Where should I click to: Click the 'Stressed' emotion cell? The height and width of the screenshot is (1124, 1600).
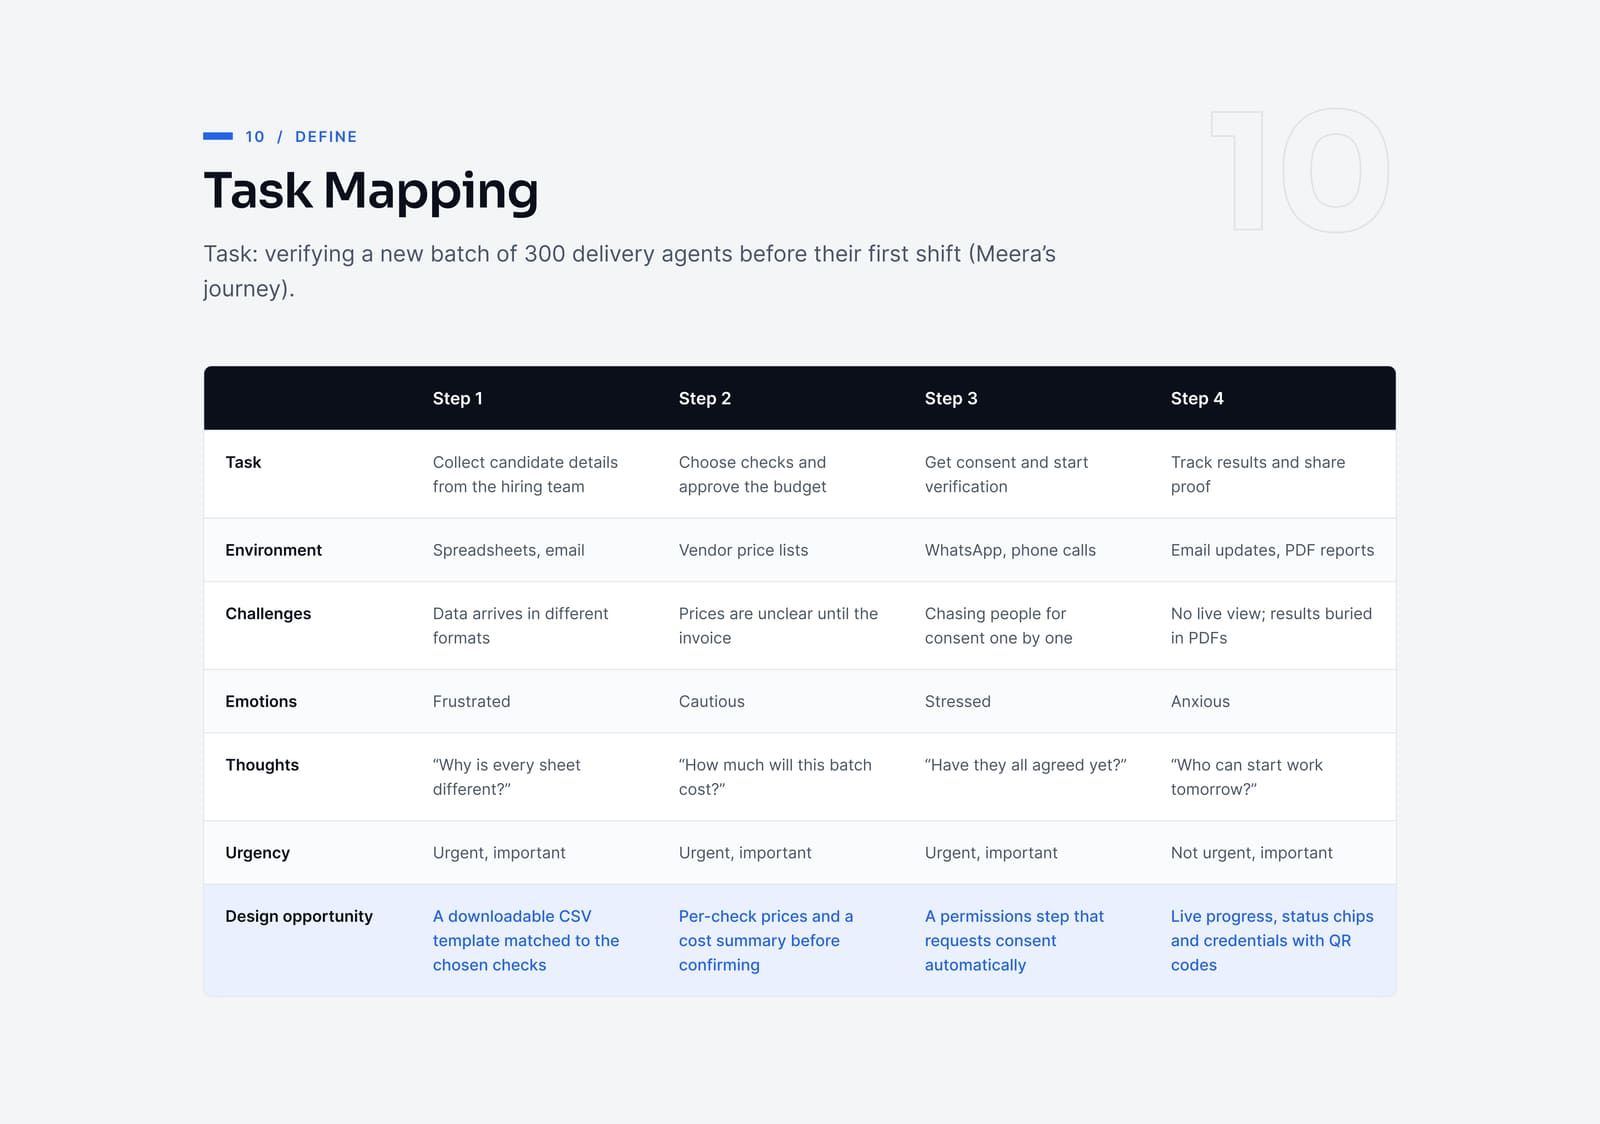(x=957, y=701)
